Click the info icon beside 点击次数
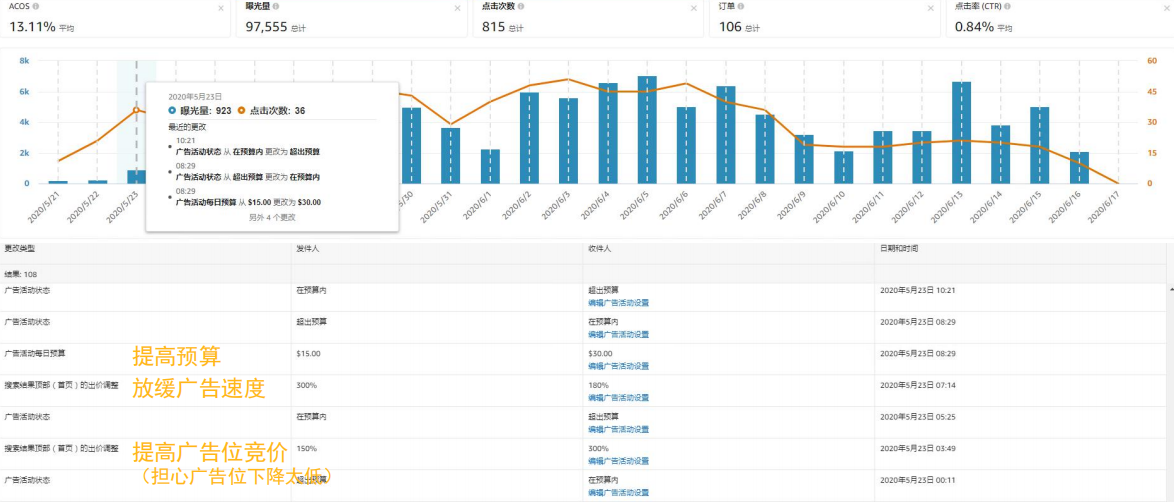 click(521, 7)
